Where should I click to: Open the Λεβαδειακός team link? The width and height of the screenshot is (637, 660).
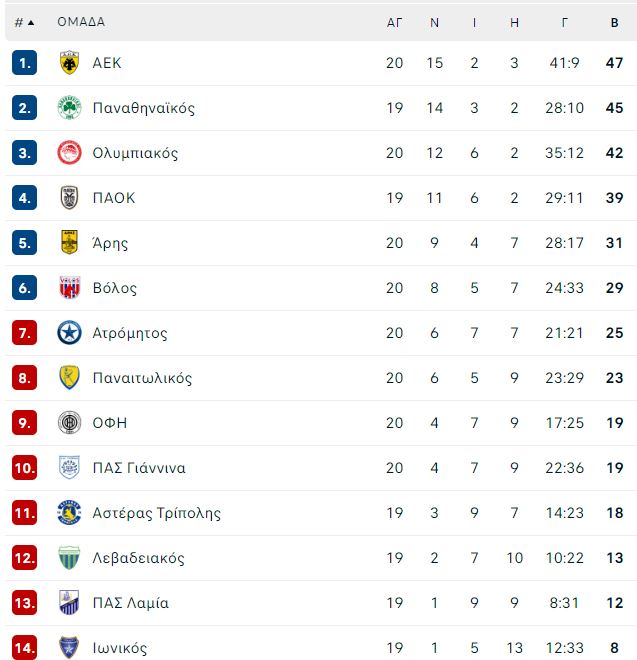coord(139,558)
